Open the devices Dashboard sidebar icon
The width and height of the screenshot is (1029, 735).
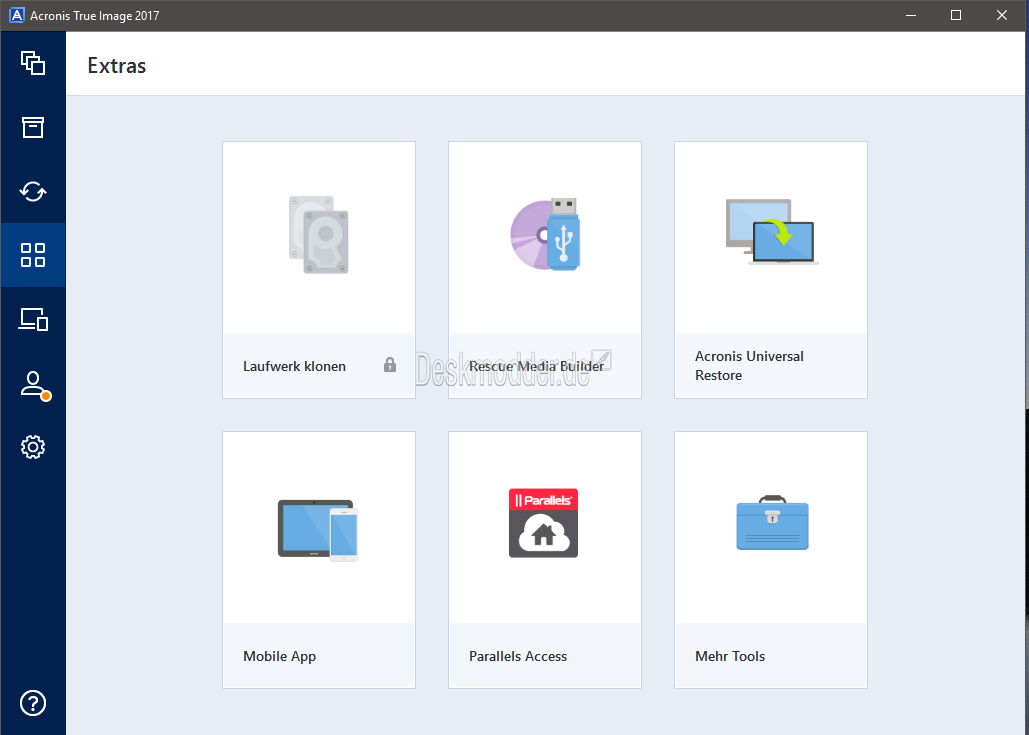pos(33,320)
